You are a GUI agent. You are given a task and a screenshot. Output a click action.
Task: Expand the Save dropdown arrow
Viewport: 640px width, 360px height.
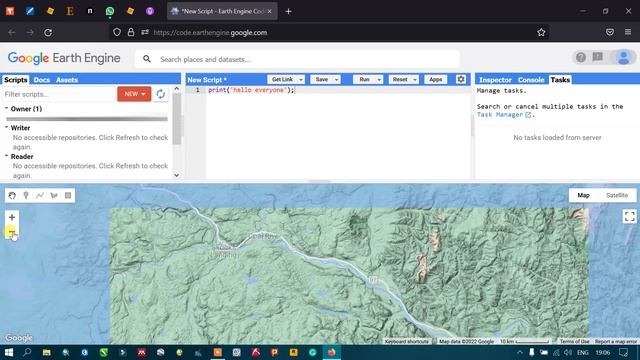click(337, 80)
